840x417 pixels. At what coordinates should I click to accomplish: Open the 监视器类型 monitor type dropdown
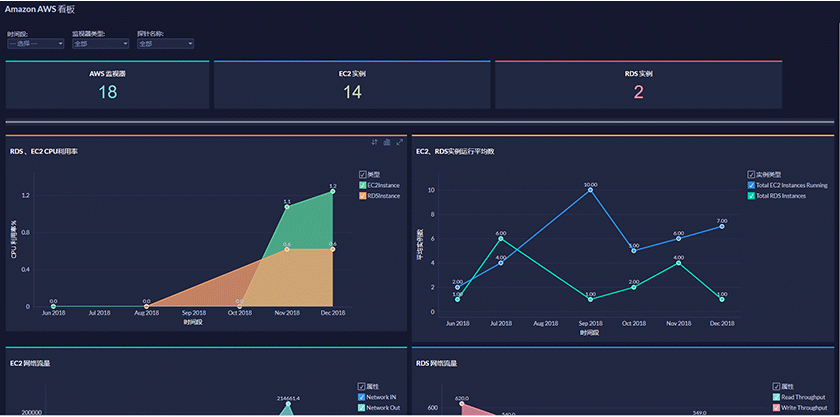[x=101, y=44]
